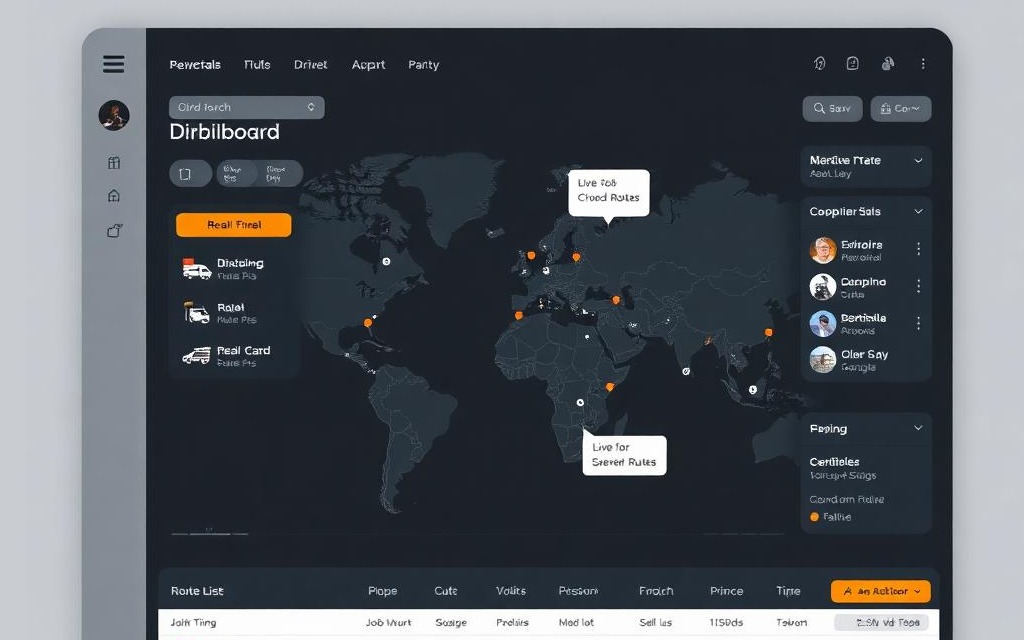Click the square view icon button
The width and height of the screenshot is (1024, 640).
coord(190,174)
